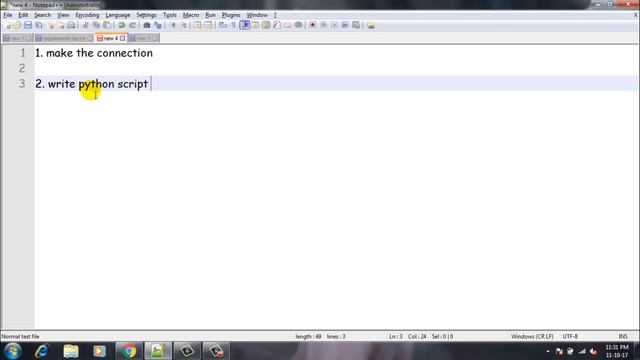Image resolution: width=640 pixels, height=360 pixels.
Task: Click 'Ln : 3' in the status bar
Action: (396, 336)
